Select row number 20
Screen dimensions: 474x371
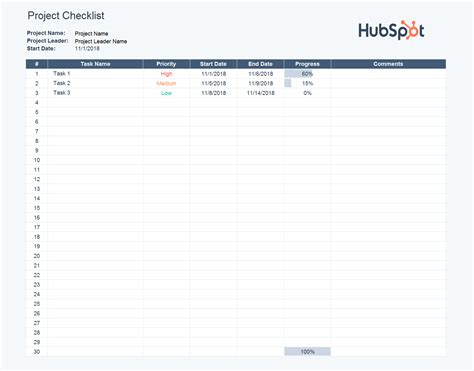pos(37,256)
